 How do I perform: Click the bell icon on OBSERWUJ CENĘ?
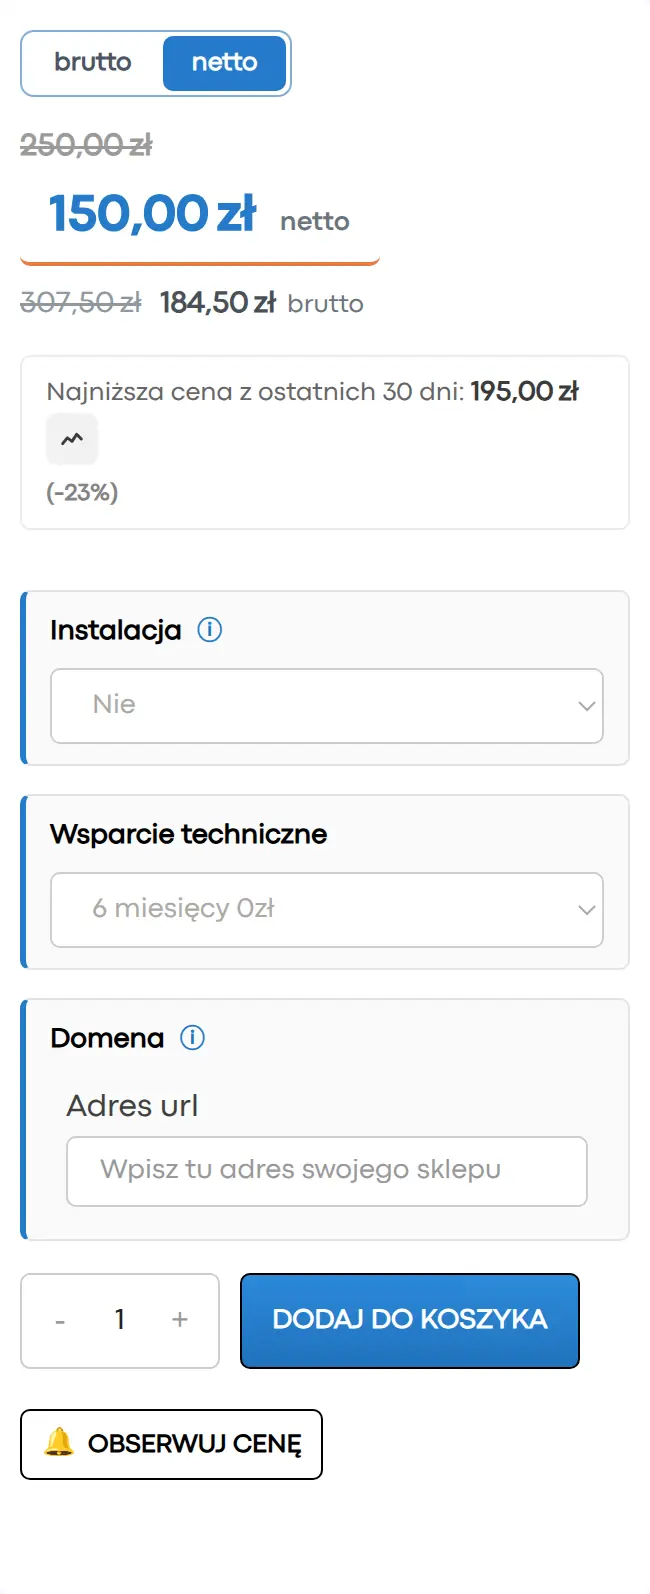(59, 1442)
